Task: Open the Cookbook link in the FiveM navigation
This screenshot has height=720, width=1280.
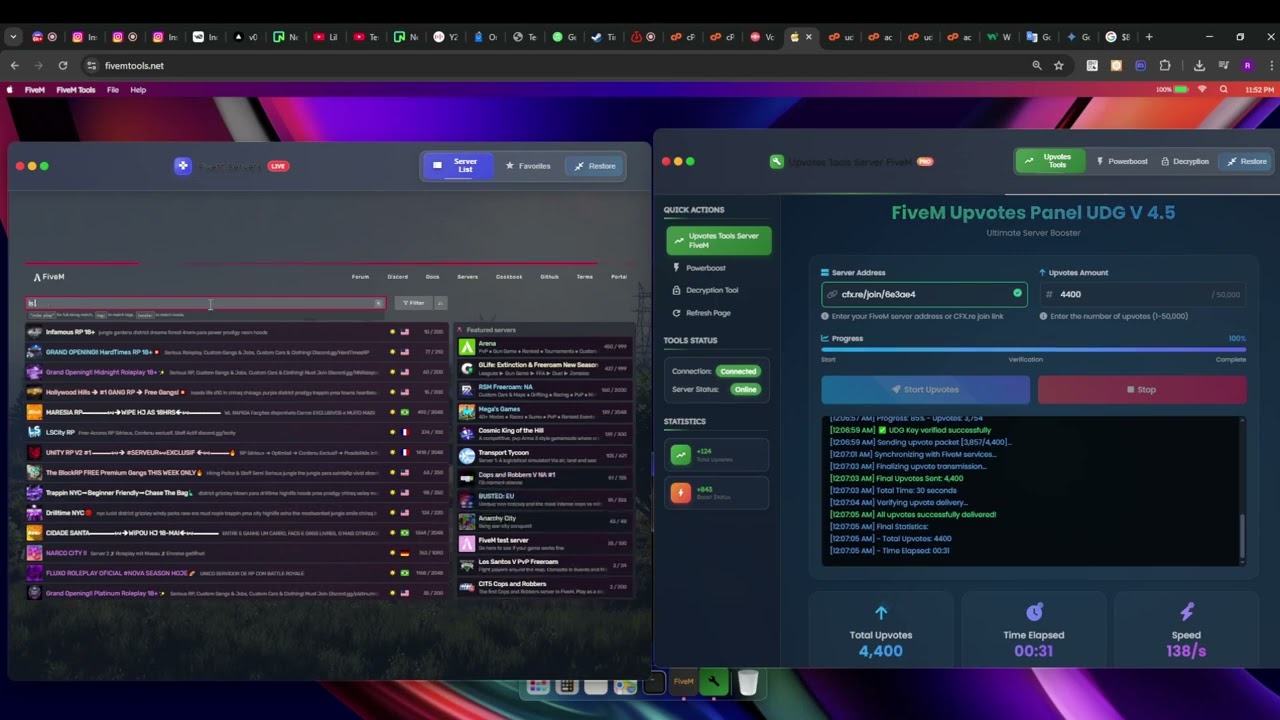Action: [x=509, y=277]
